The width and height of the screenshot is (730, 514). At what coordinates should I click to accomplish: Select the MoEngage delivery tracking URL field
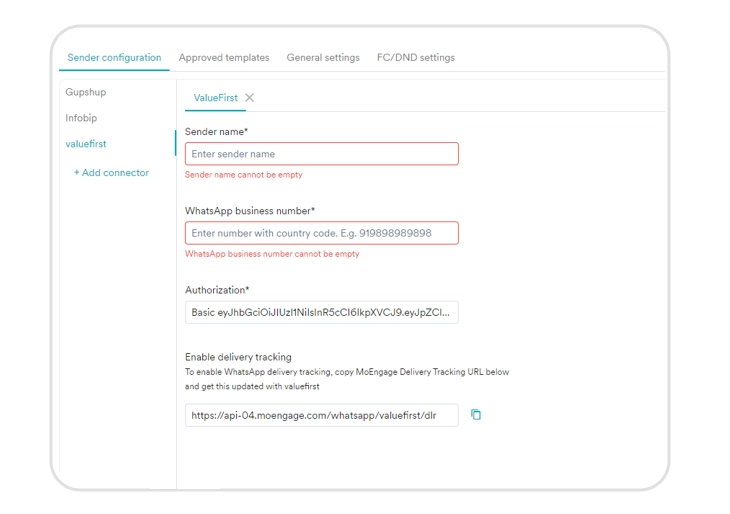pyautogui.click(x=321, y=415)
